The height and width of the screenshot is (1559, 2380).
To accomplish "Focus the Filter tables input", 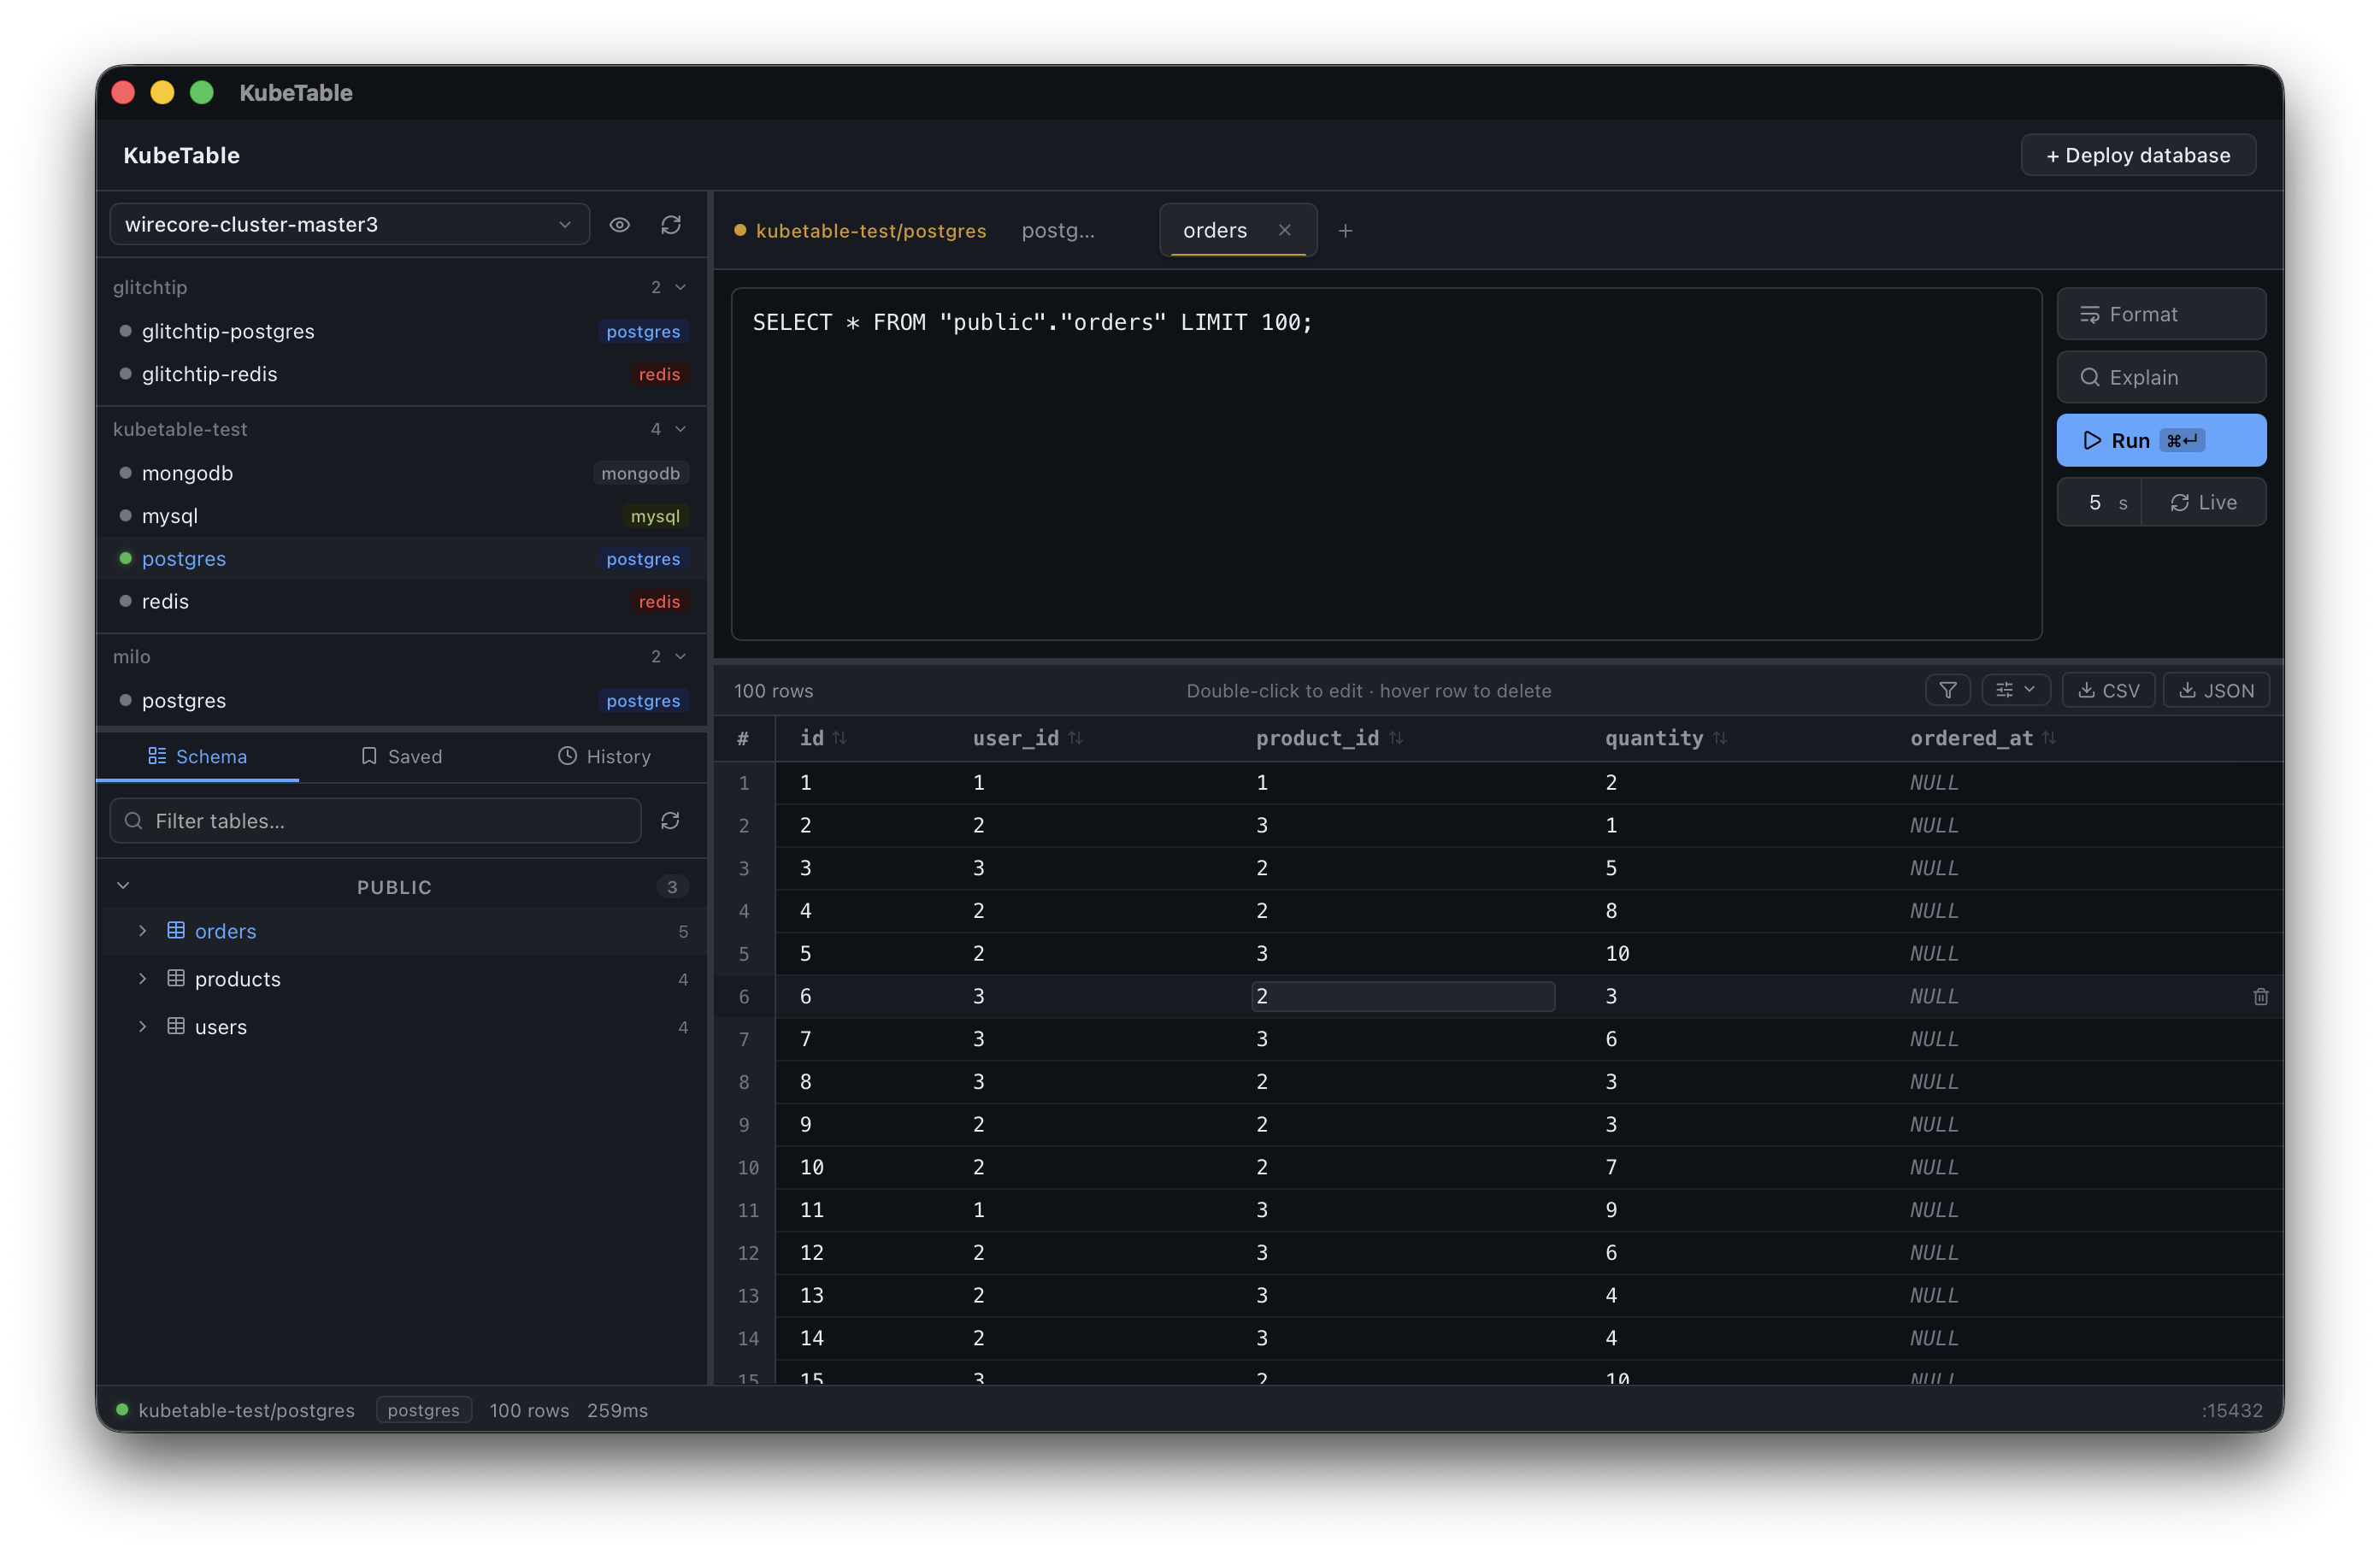I will [375, 820].
